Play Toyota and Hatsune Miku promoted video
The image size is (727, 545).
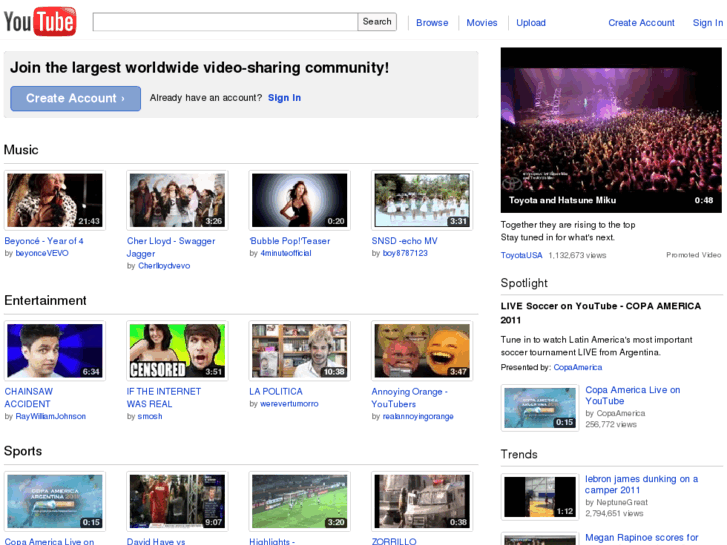(x=611, y=130)
